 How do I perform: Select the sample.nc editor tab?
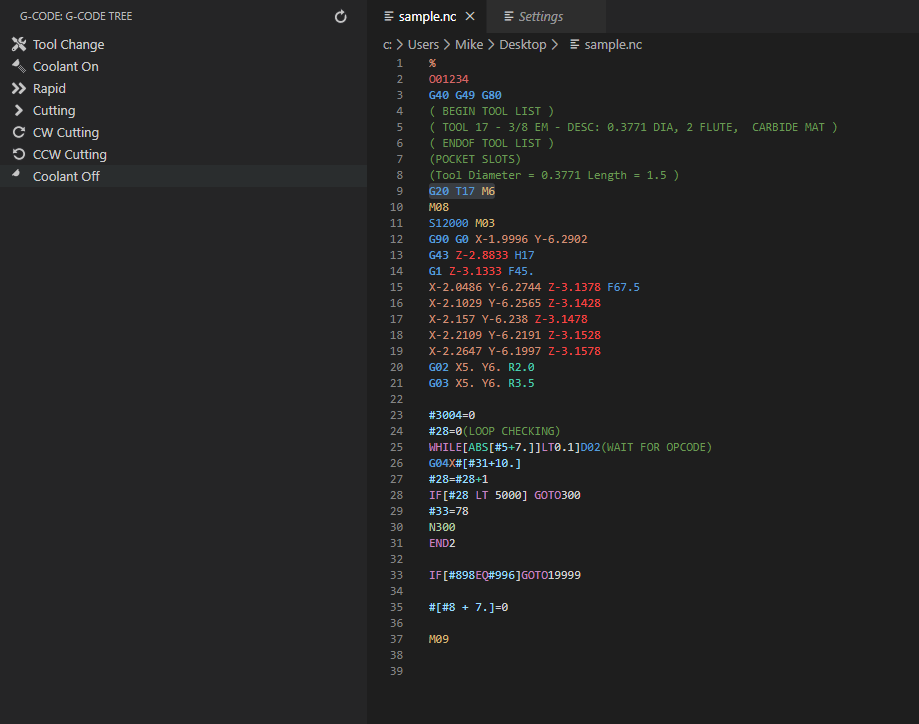click(x=427, y=17)
